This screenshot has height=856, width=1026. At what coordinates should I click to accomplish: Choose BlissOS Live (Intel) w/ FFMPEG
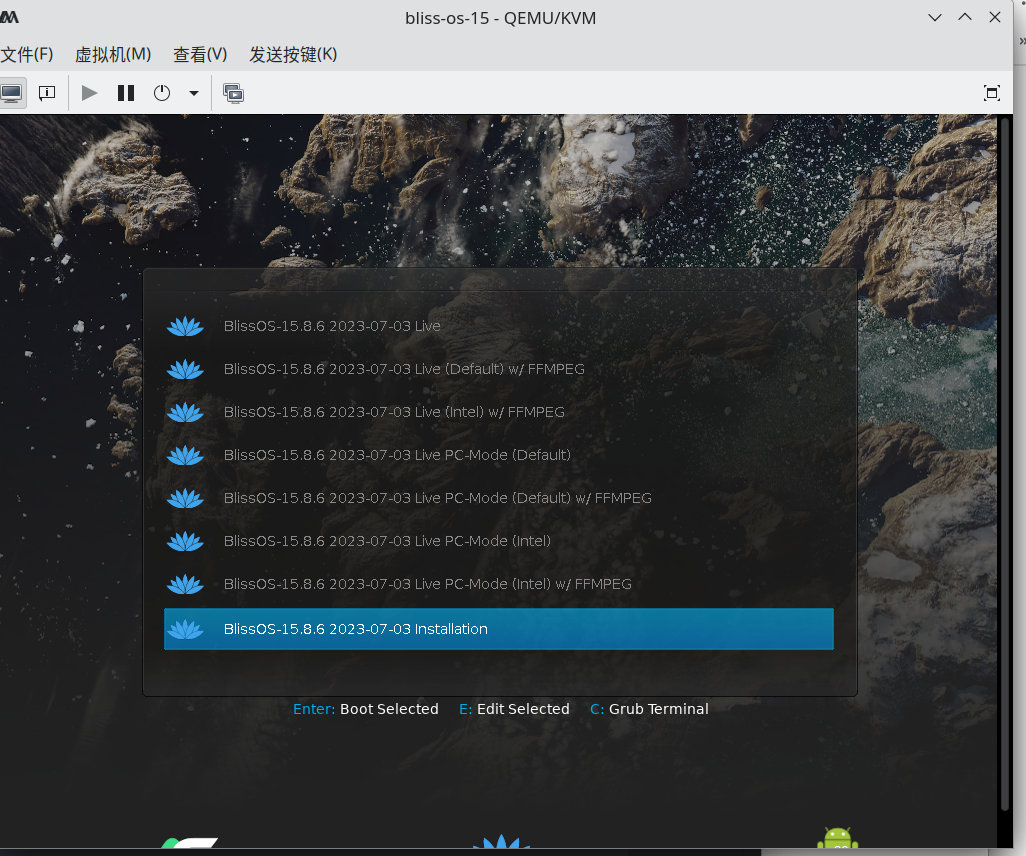(x=394, y=412)
